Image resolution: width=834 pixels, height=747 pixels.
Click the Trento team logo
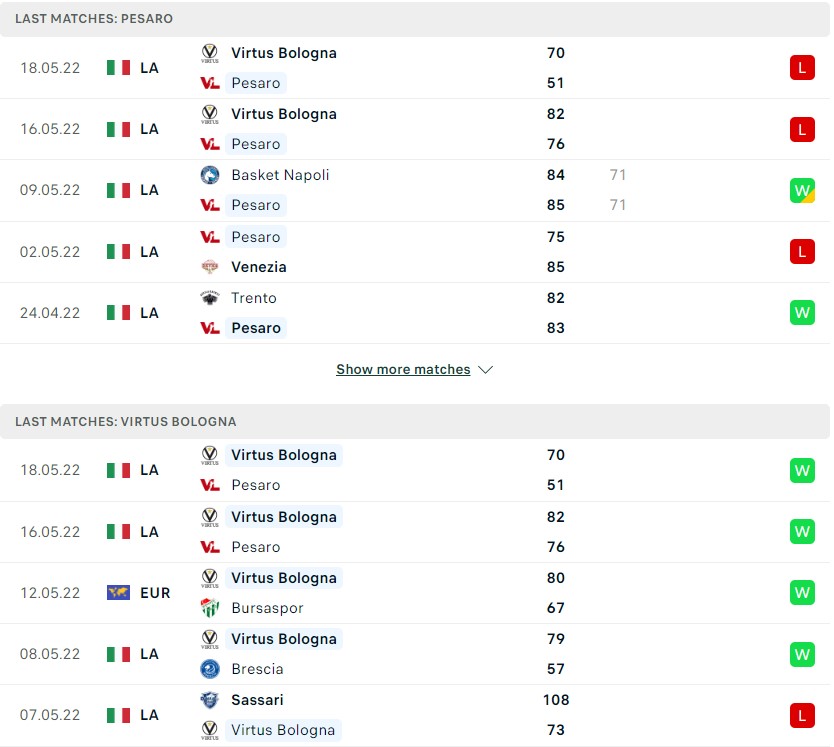(209, 298)
